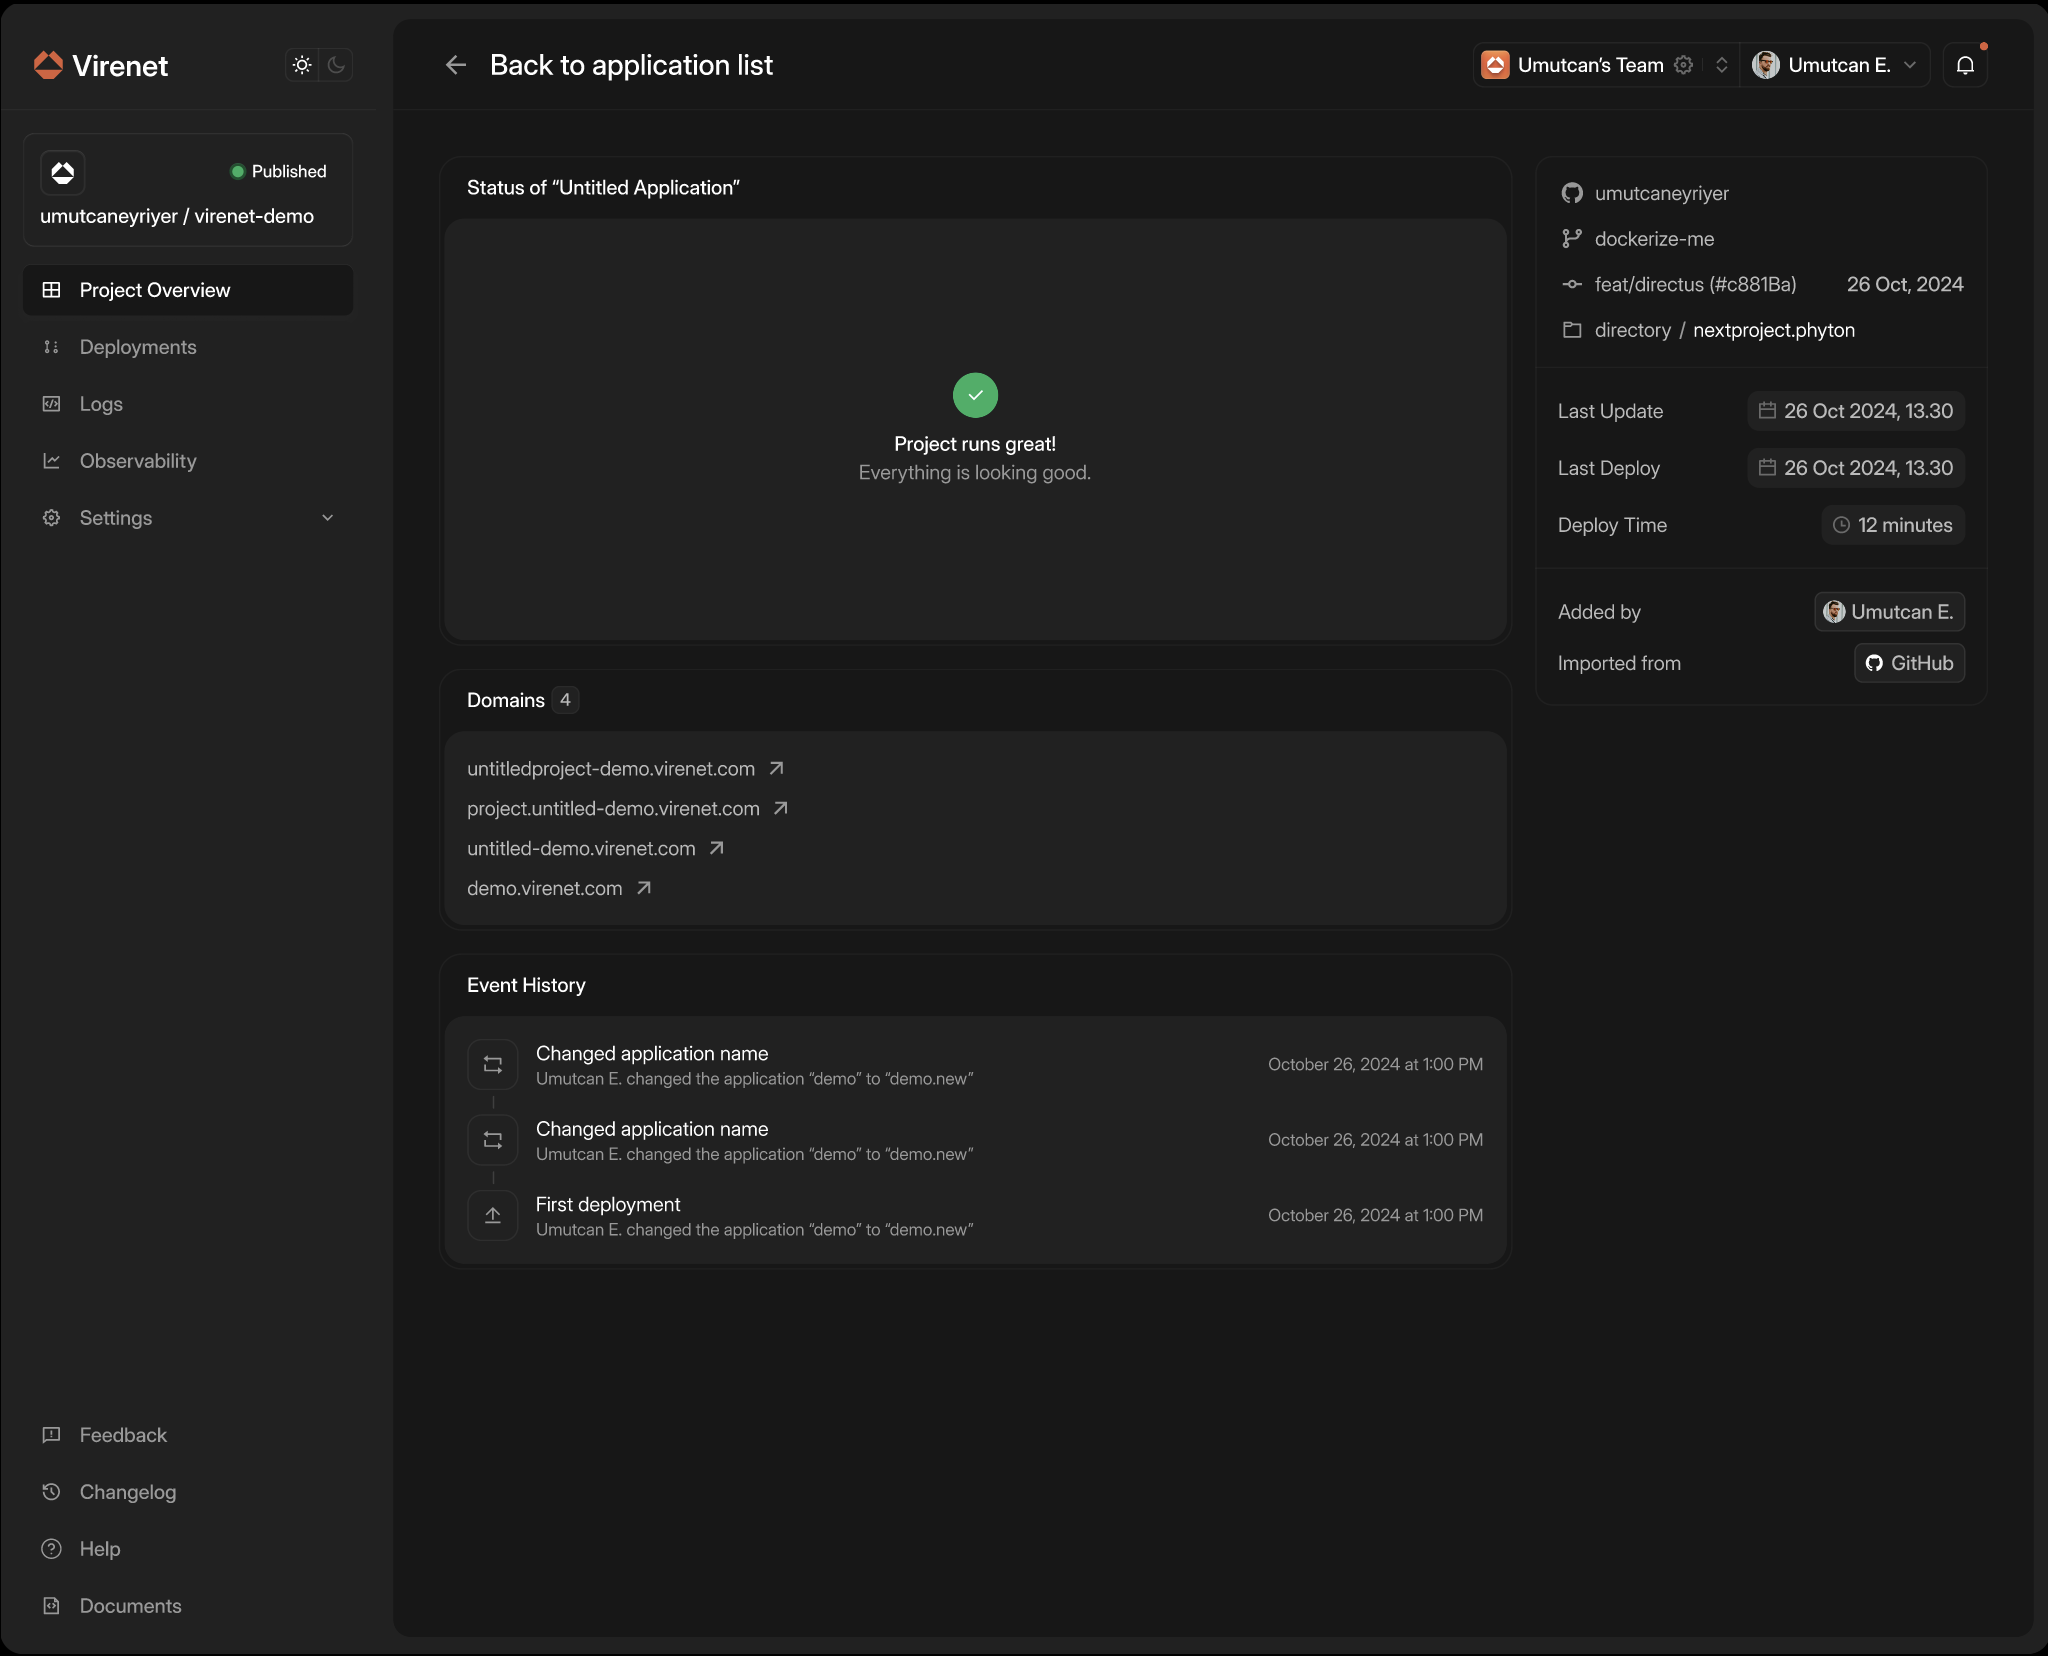Click the Event History heading
2048x1656 pixels.
pos(526,986)
